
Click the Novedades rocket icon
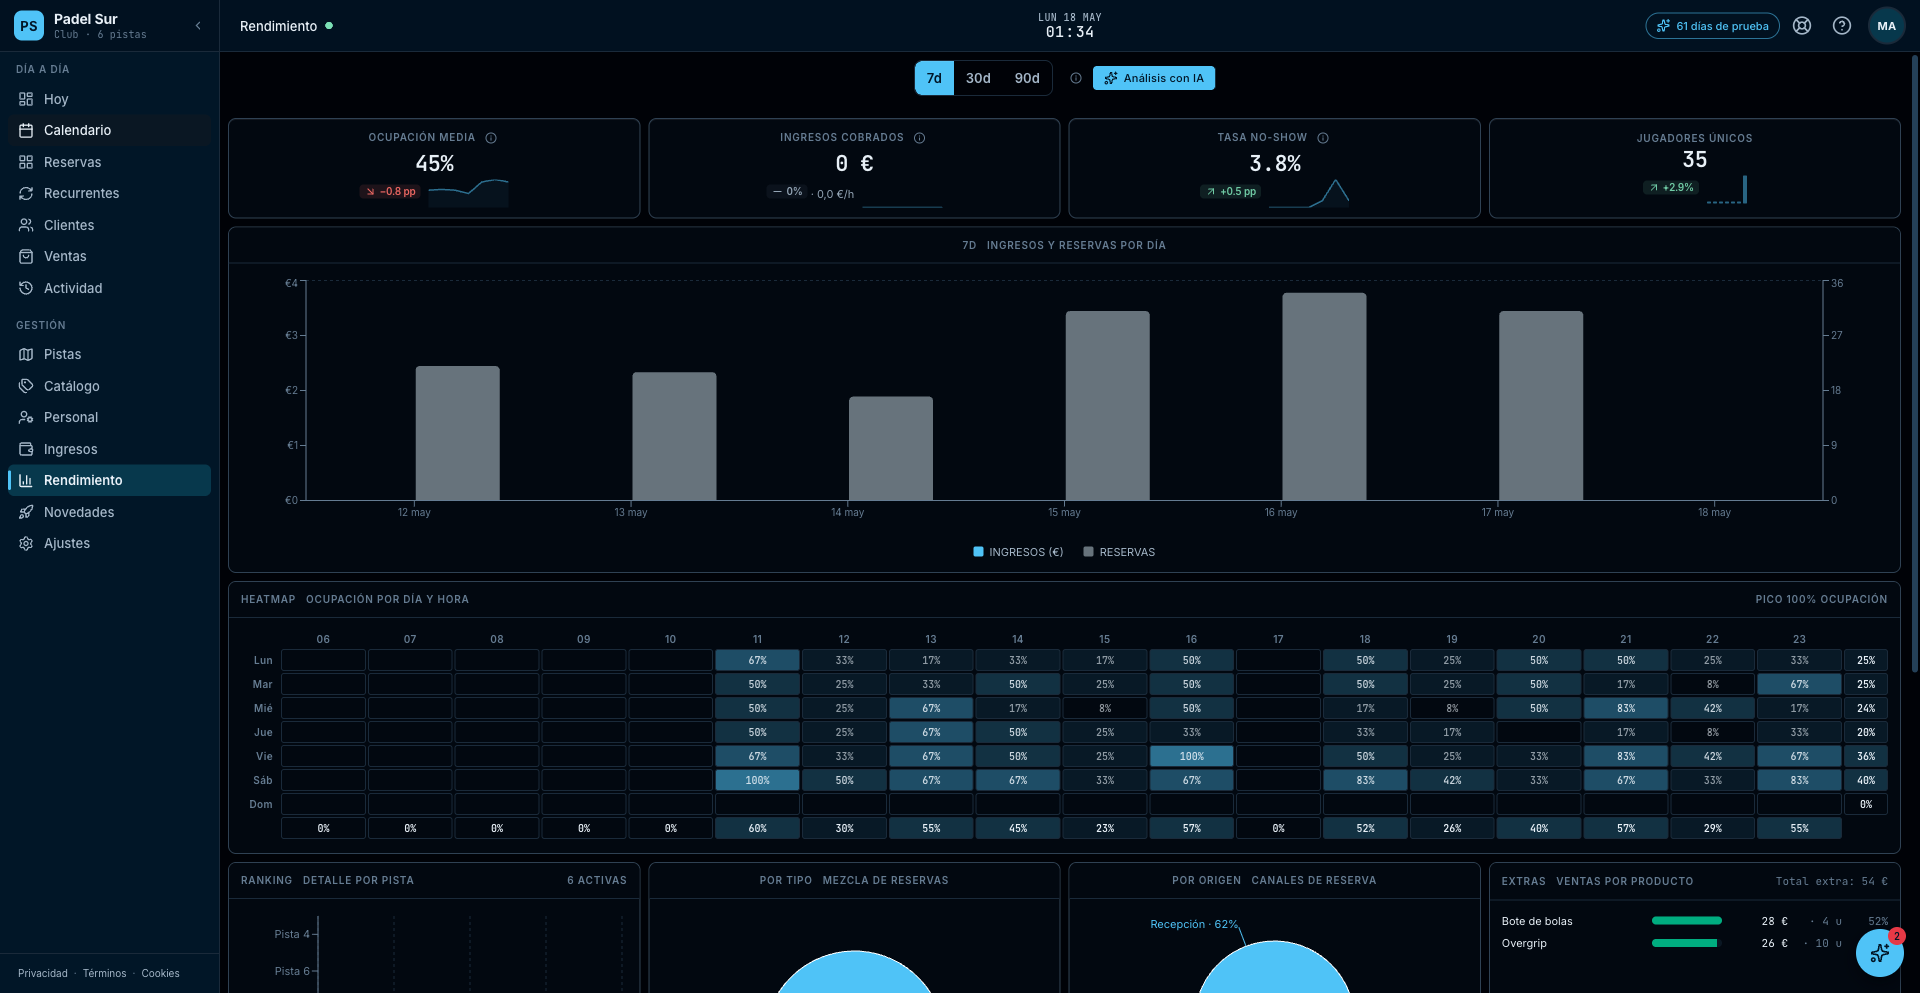(26, 512)
